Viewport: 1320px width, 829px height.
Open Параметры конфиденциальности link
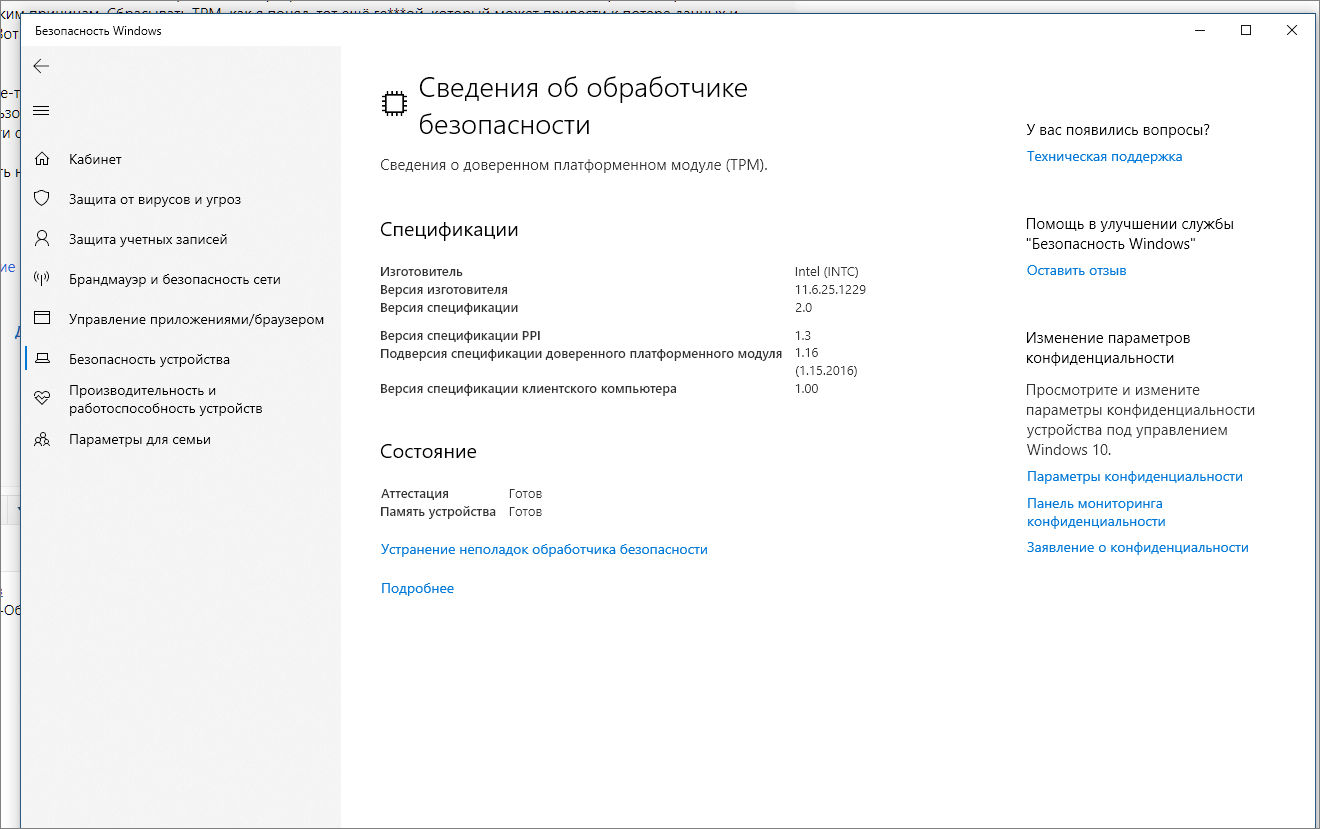pyautogui.click(x=1134, y=476)
